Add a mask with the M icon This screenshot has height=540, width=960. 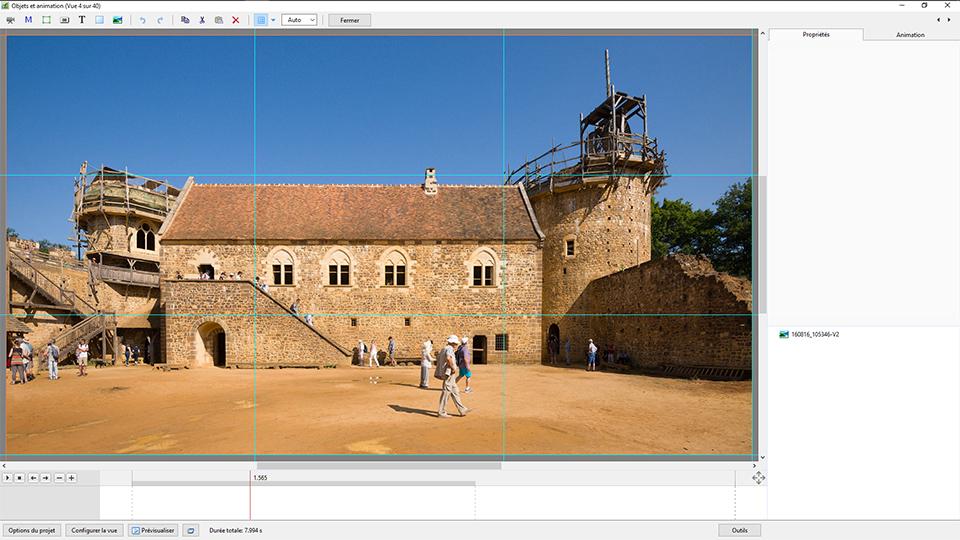pyautogui.click(x=28, y=20)
